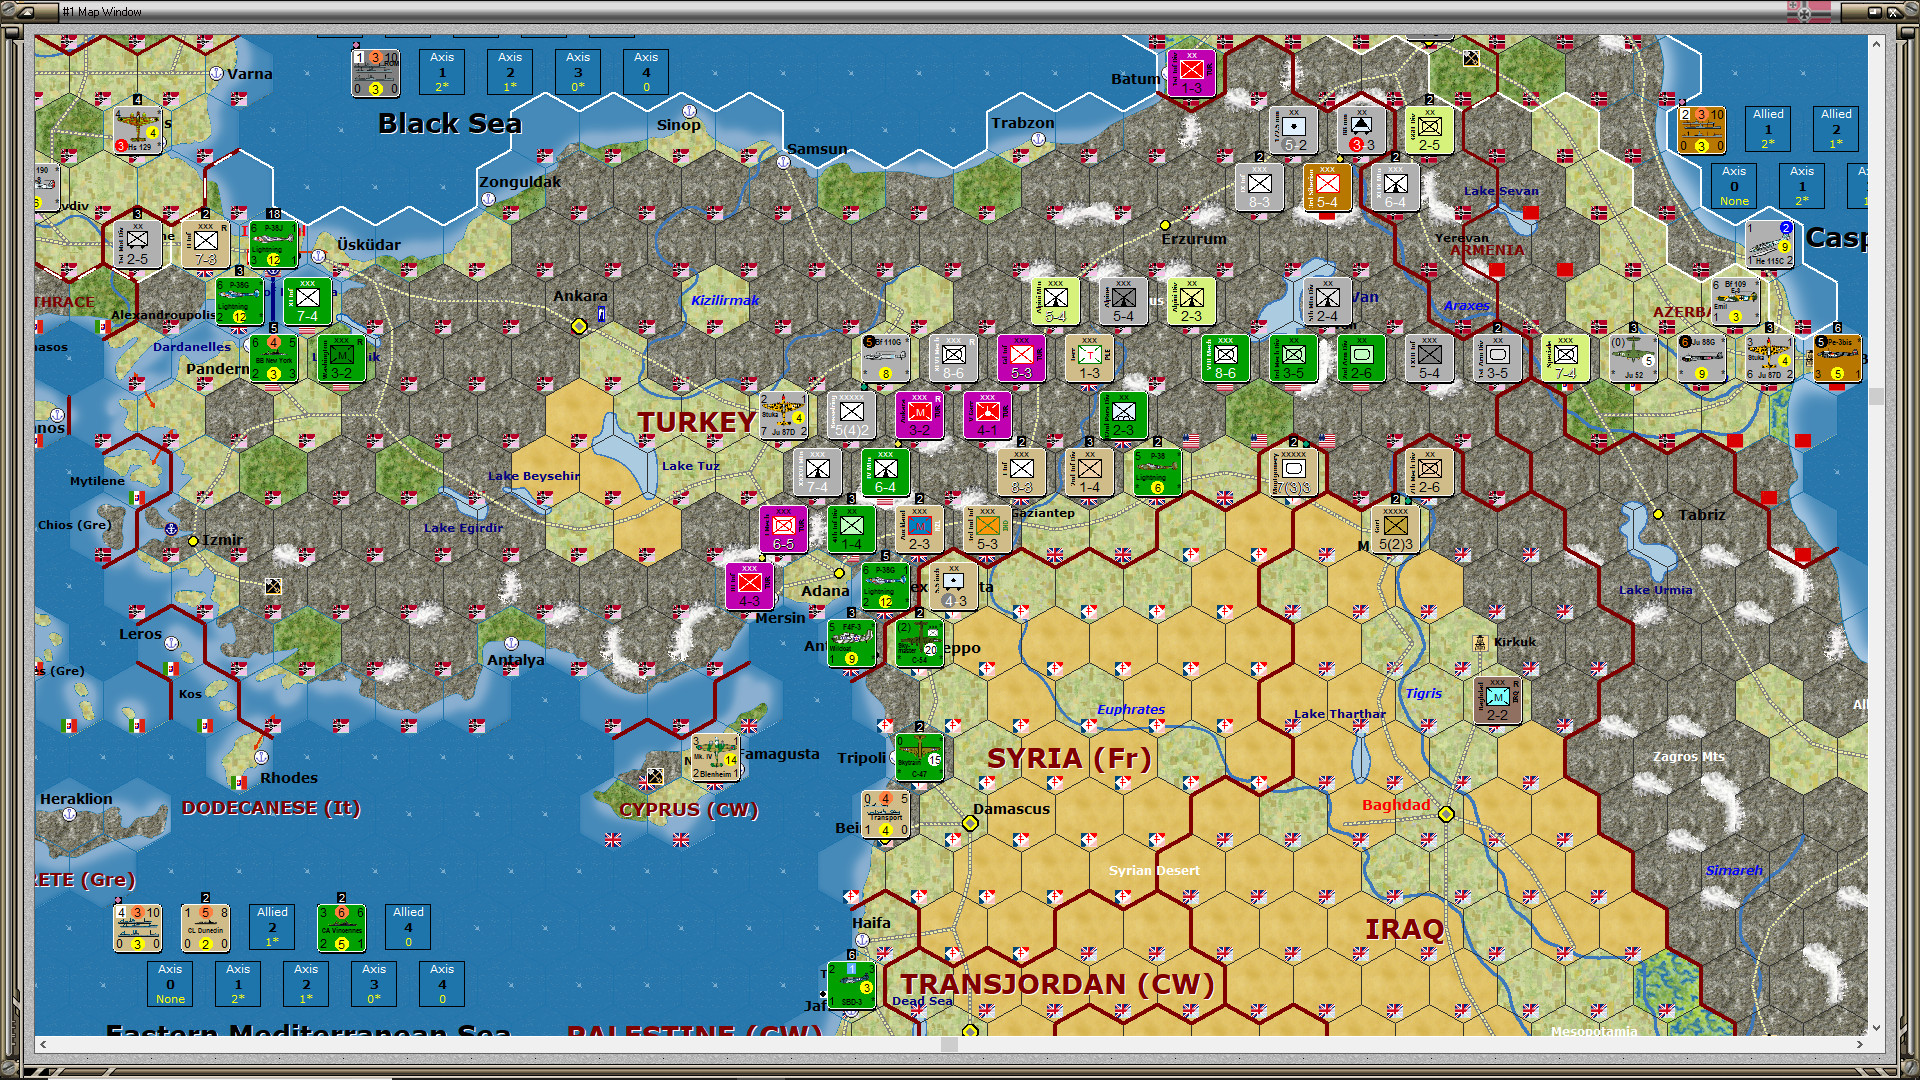Select the C-47 Skytrain counter at Tripoli

click(x=919, y=757)
